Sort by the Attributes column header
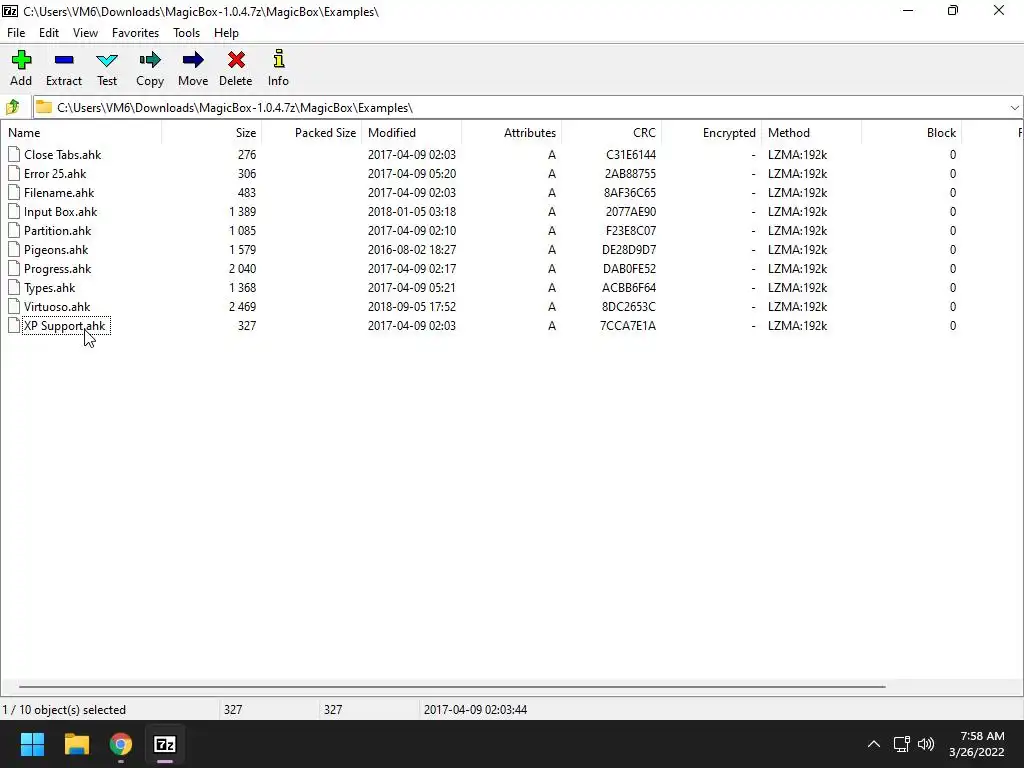This screenshot has width=1024, height=768. (511, 133)
